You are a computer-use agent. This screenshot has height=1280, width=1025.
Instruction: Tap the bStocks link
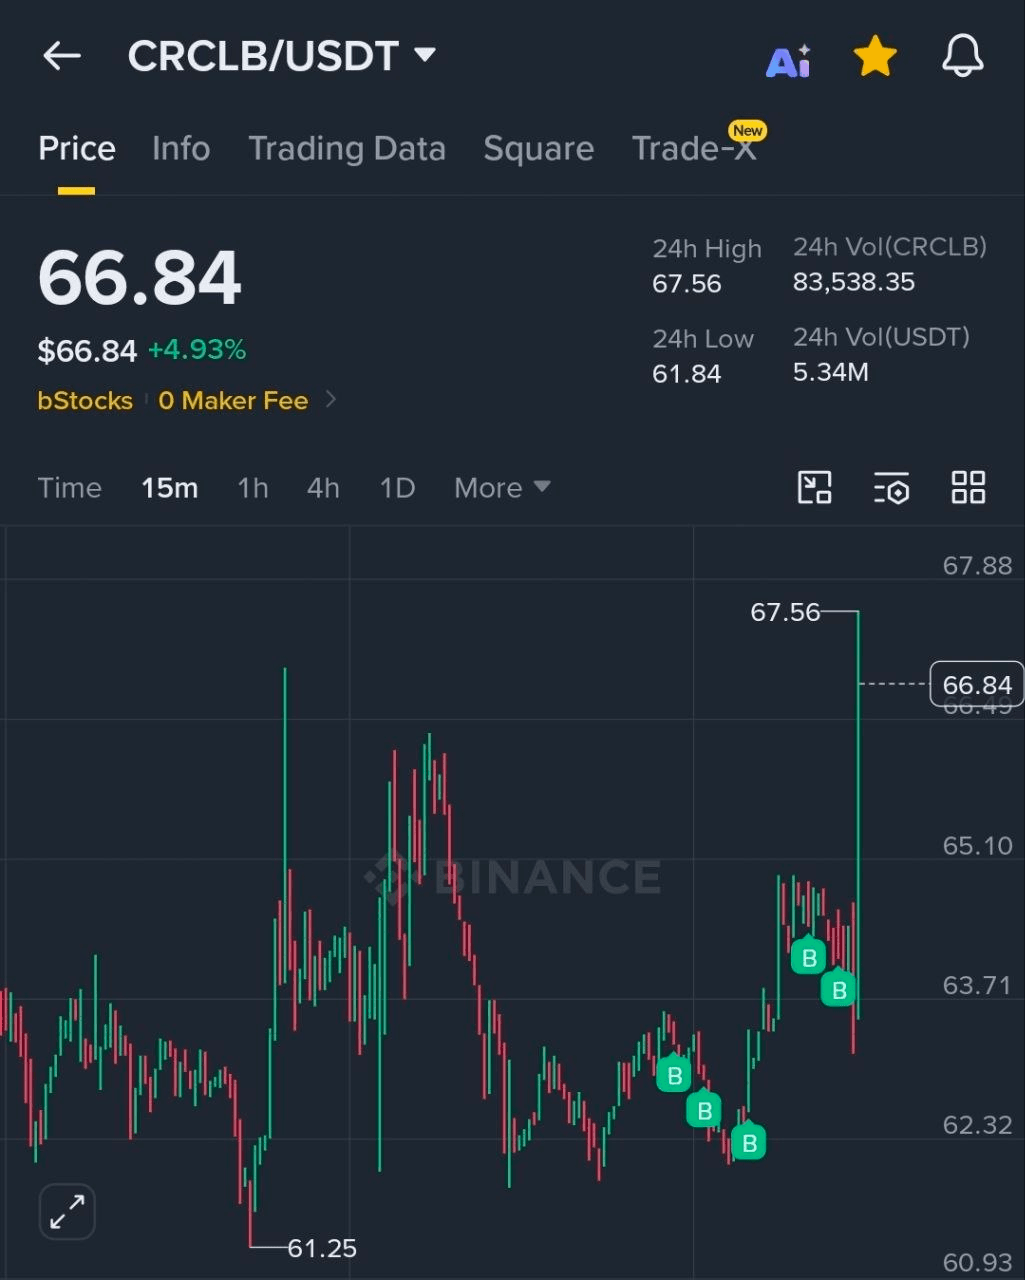pyautogui.click(x=85, y=401)
